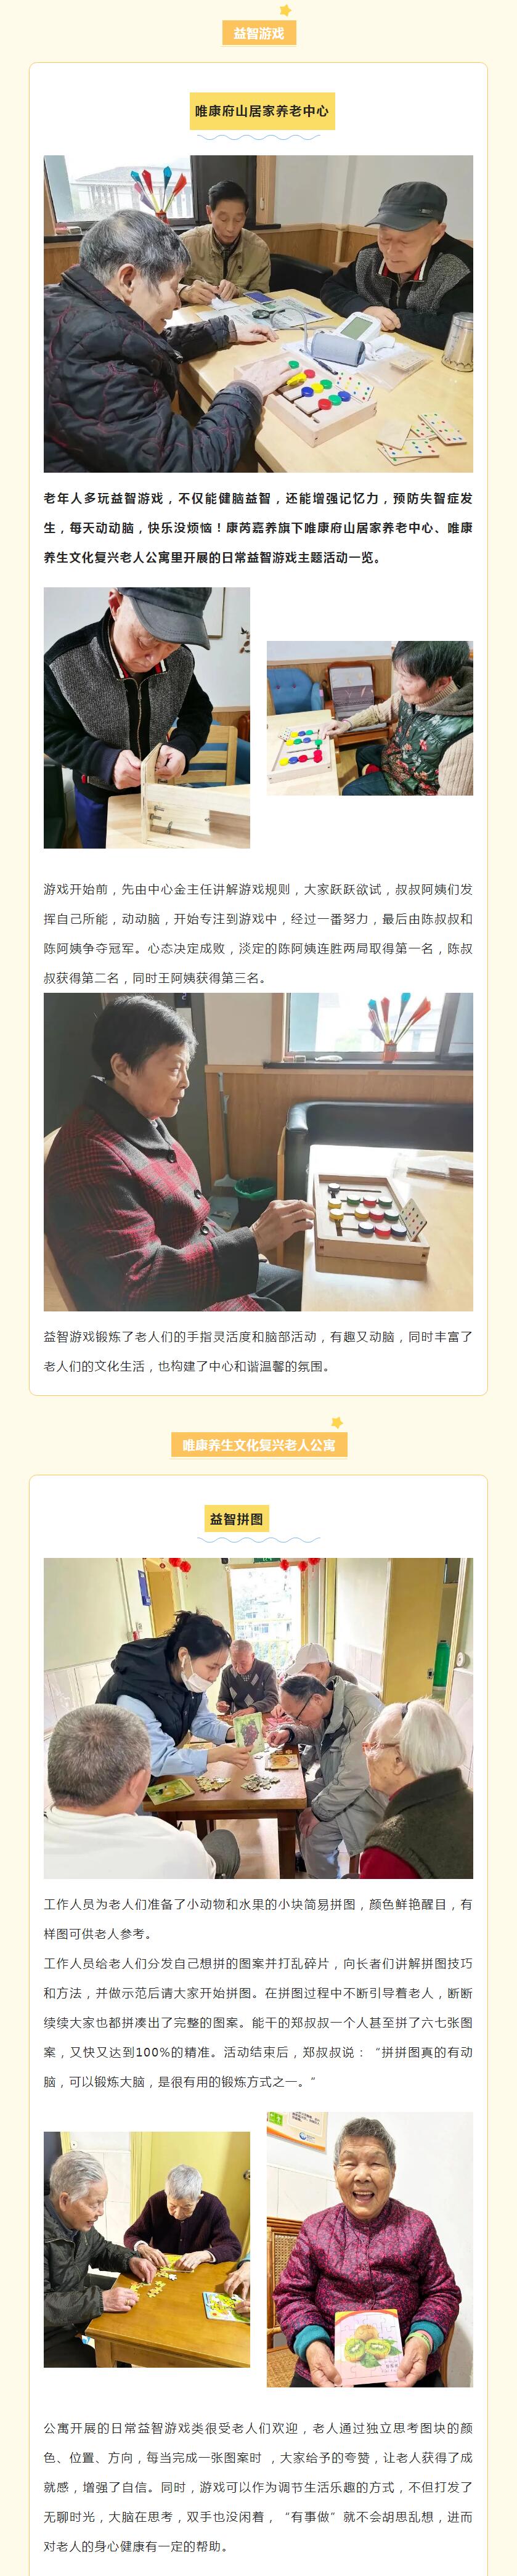Open photo of three elders playing at table
Viewport: 517px width, 2576px height.
coord(258,314)
